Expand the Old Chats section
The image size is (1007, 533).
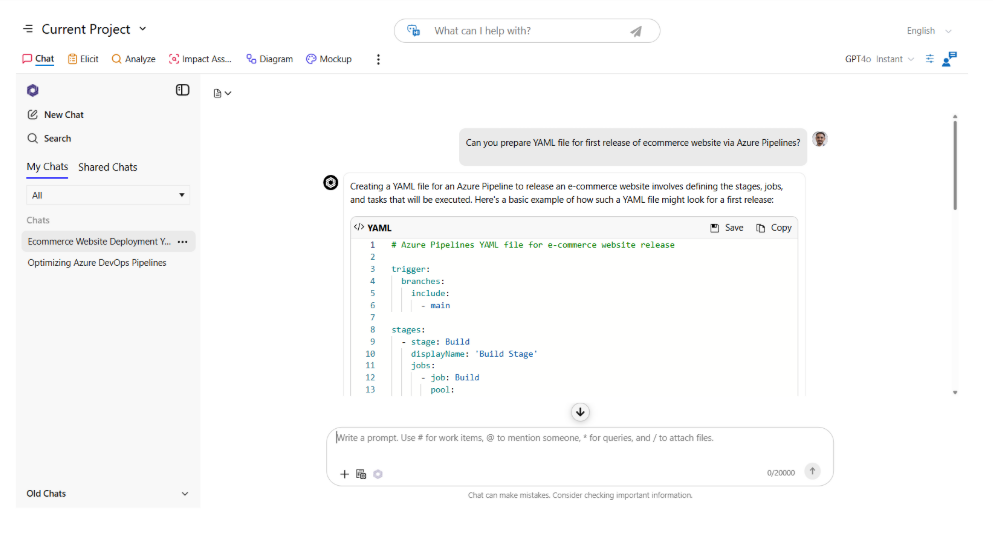coord(184,493)
